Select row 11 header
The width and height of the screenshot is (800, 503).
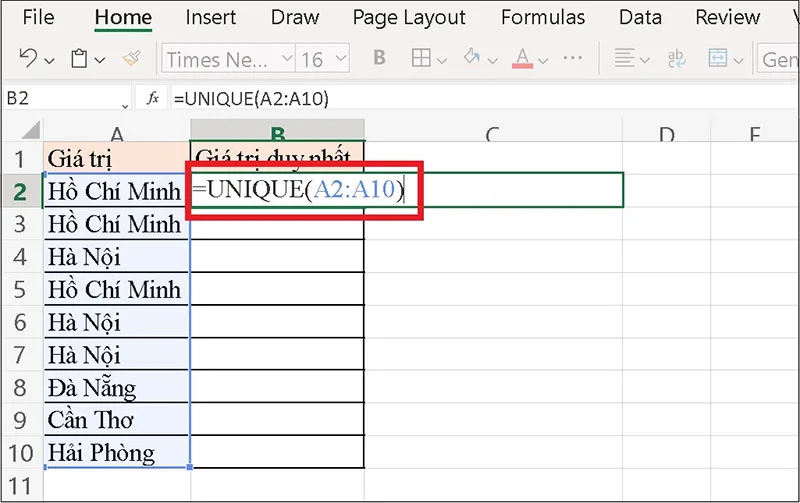tap(21, 485)
